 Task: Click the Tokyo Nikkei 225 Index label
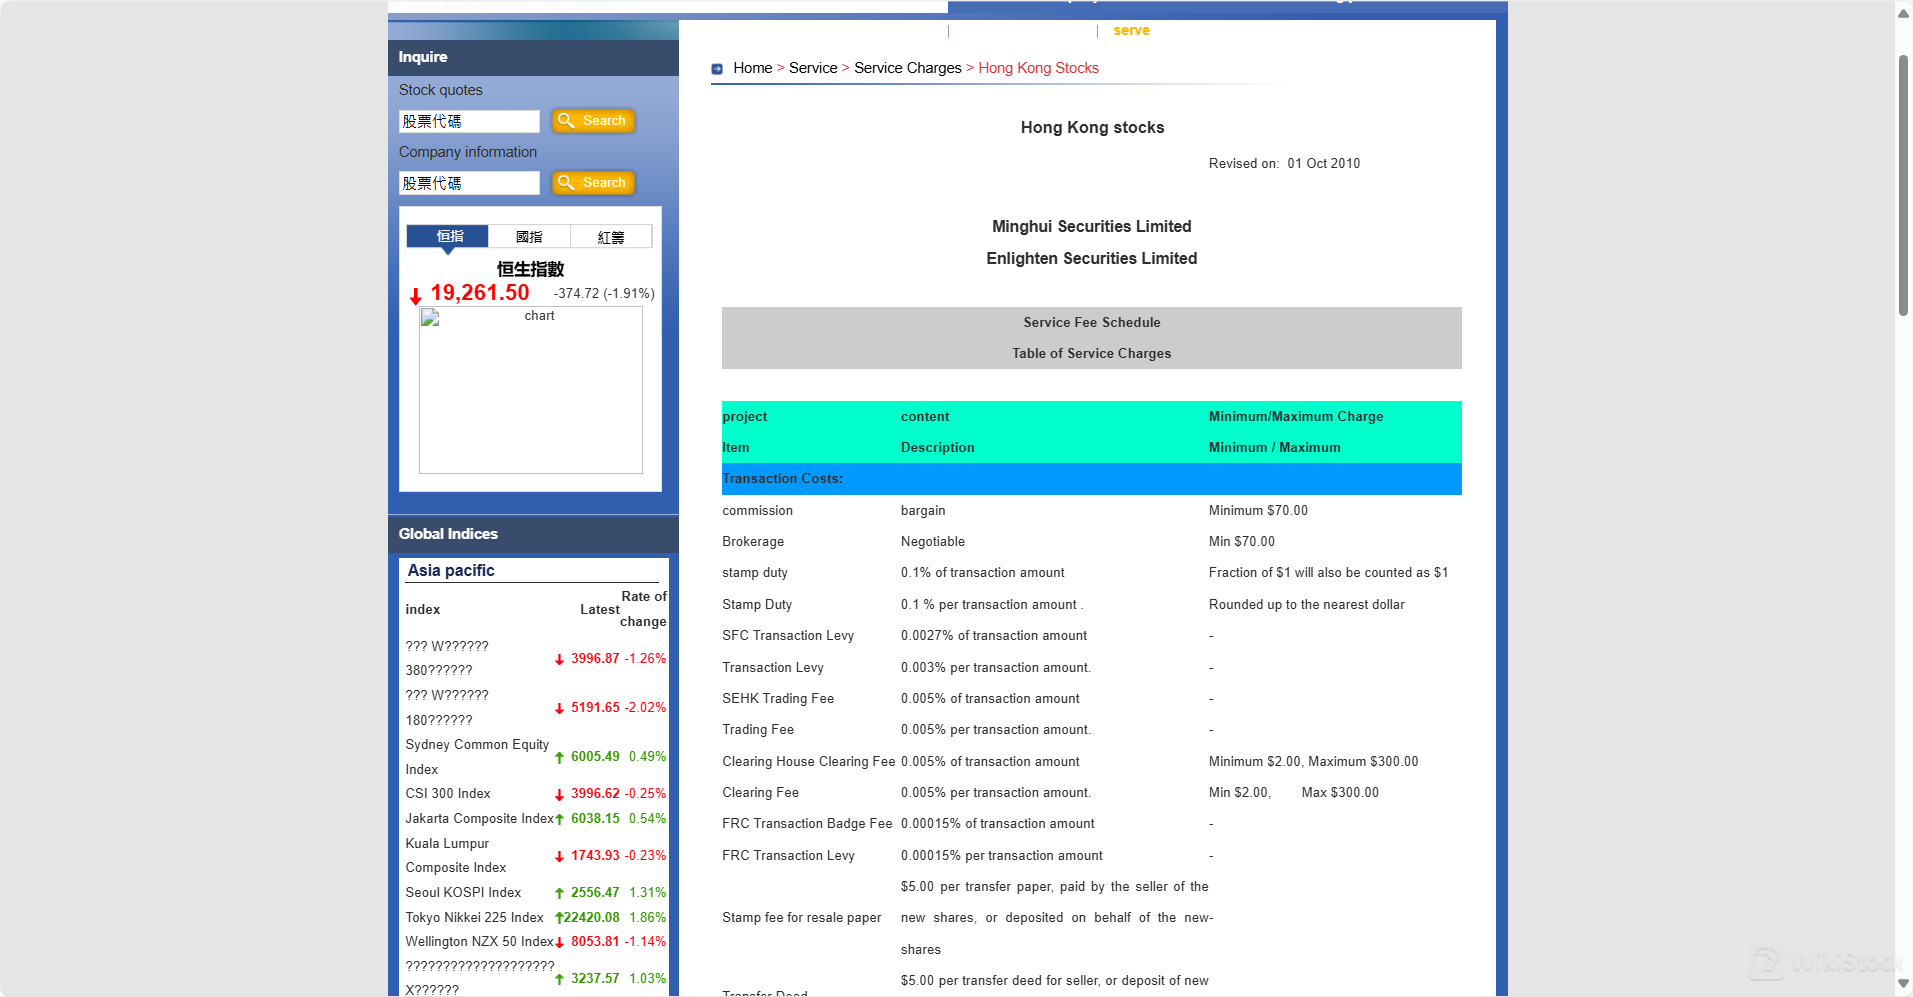tap(474, 918)
